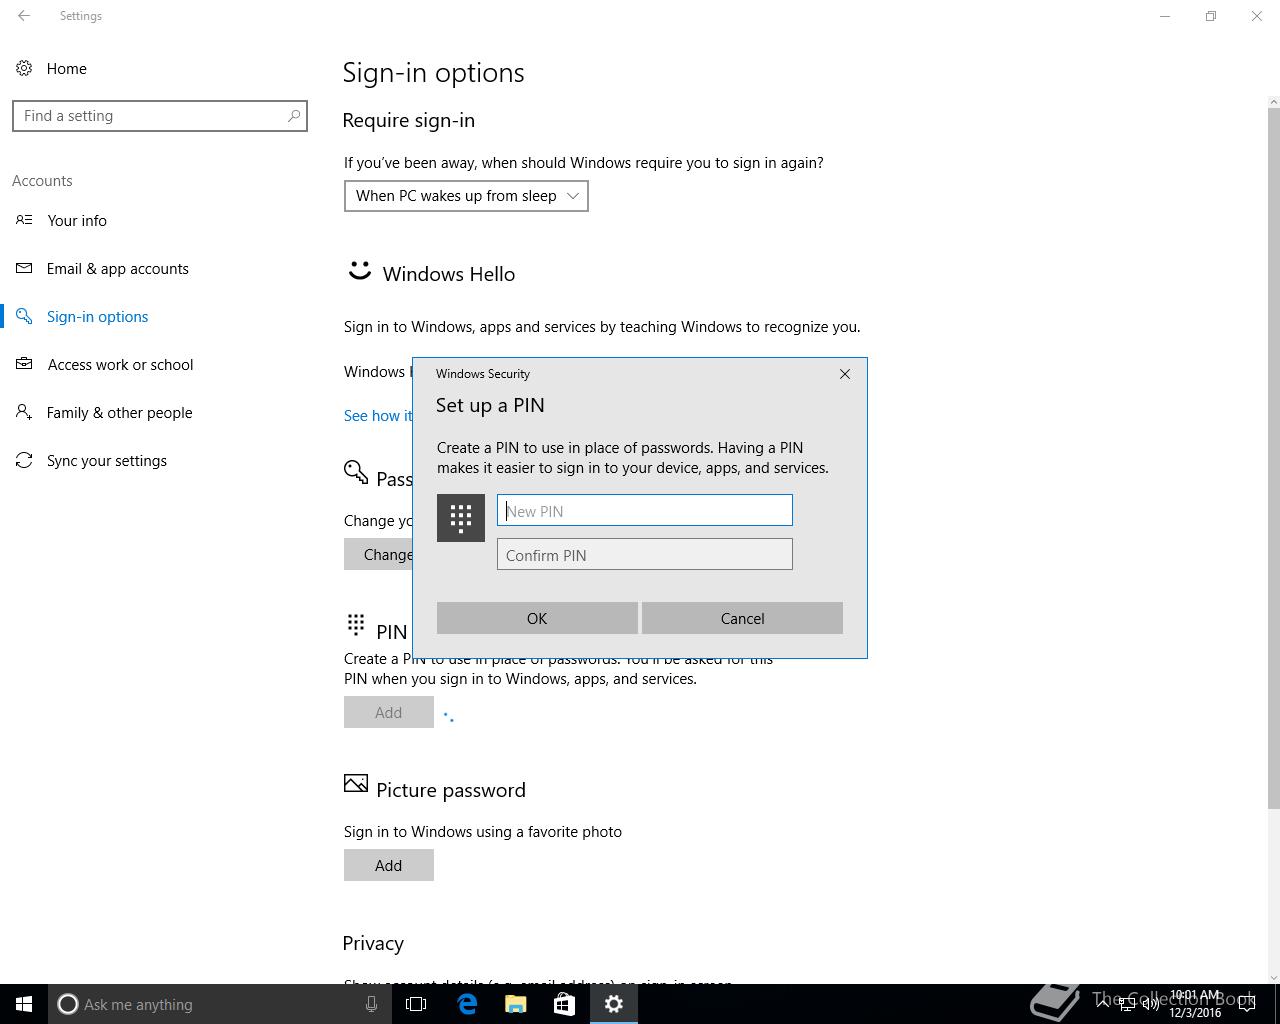Click the Require sign-in heading

[x=409, y=120]
